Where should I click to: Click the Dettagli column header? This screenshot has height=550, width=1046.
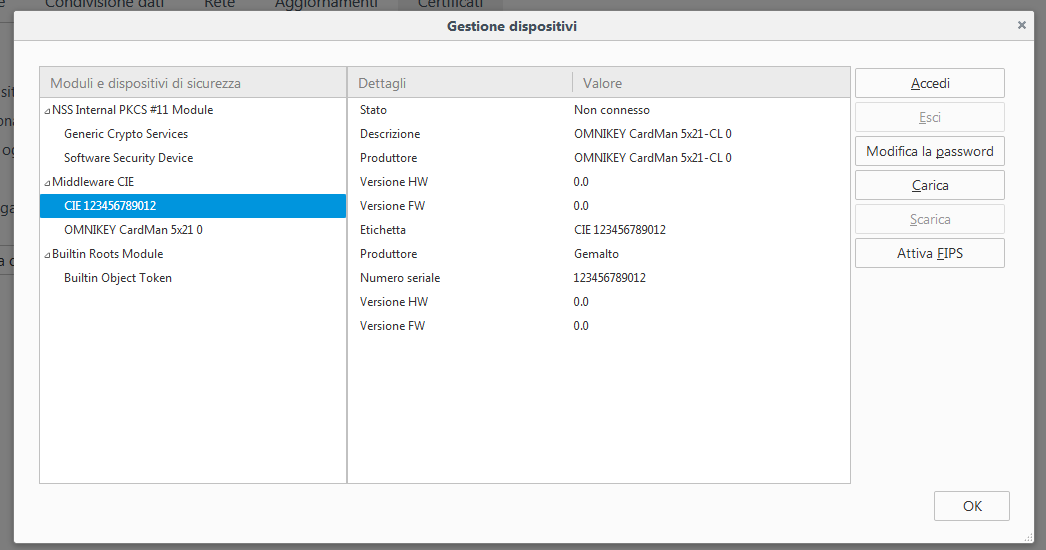(x=460, y=83)
